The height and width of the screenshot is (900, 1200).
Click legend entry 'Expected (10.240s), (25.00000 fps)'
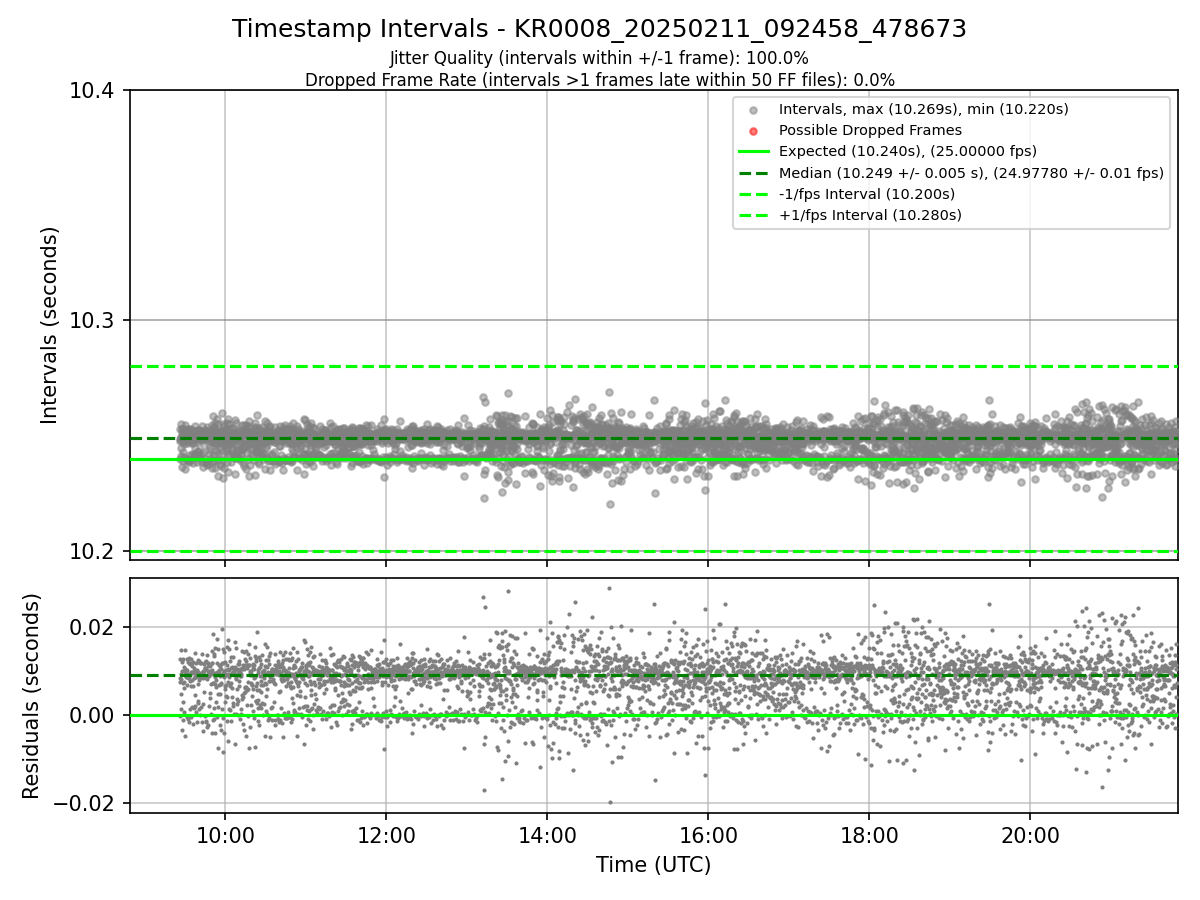(x=908, y=151)
